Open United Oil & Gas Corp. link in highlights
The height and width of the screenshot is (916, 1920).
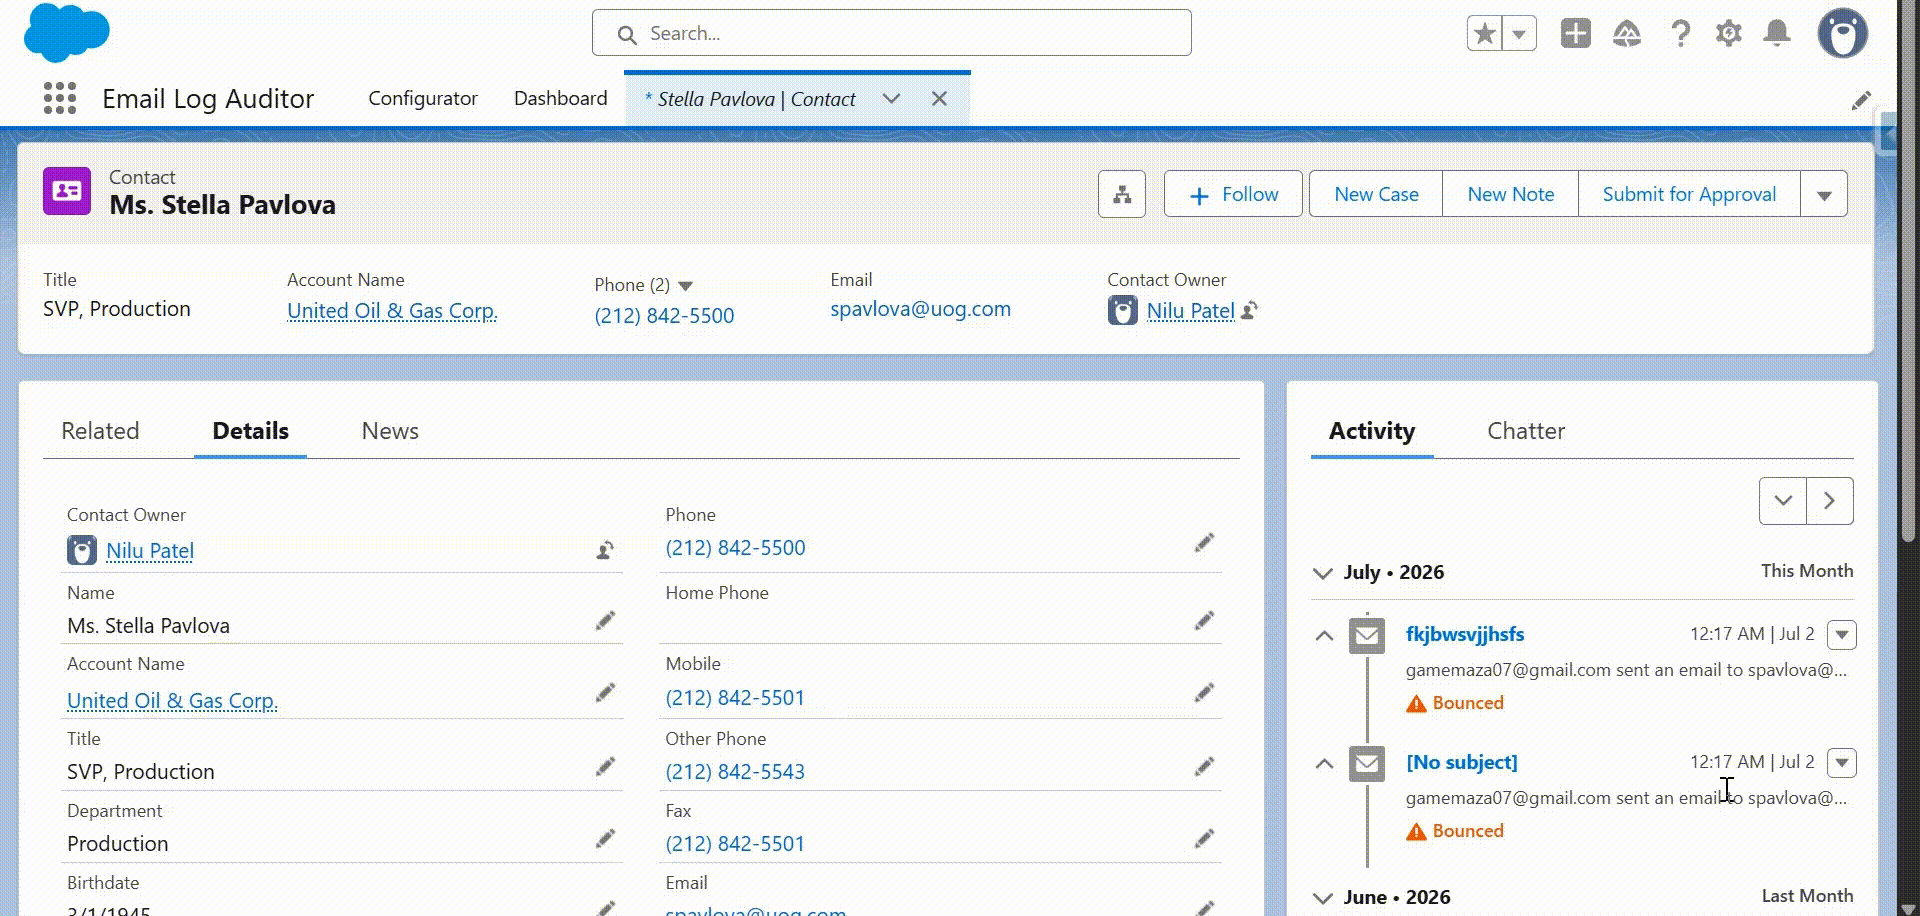click(x=392, y=311)
